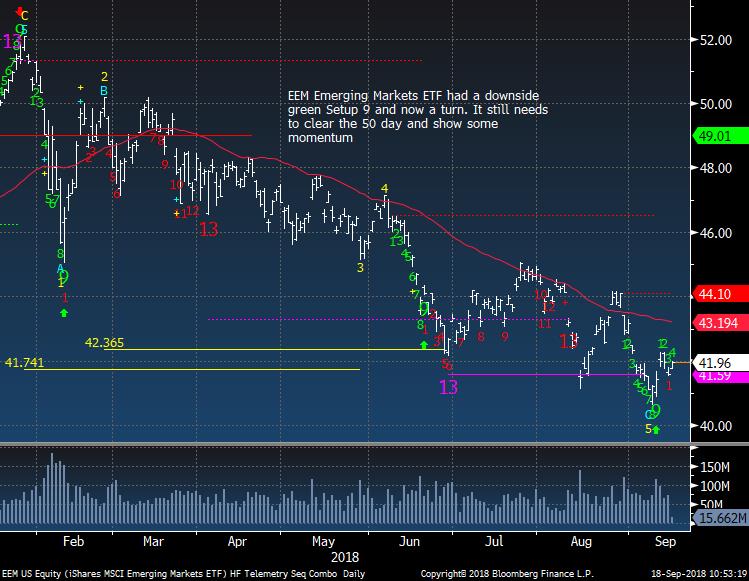Click the cyan B marker in February
Image resolution: width=749 pixels, height=581 pixels.
[x=104, y=90]
